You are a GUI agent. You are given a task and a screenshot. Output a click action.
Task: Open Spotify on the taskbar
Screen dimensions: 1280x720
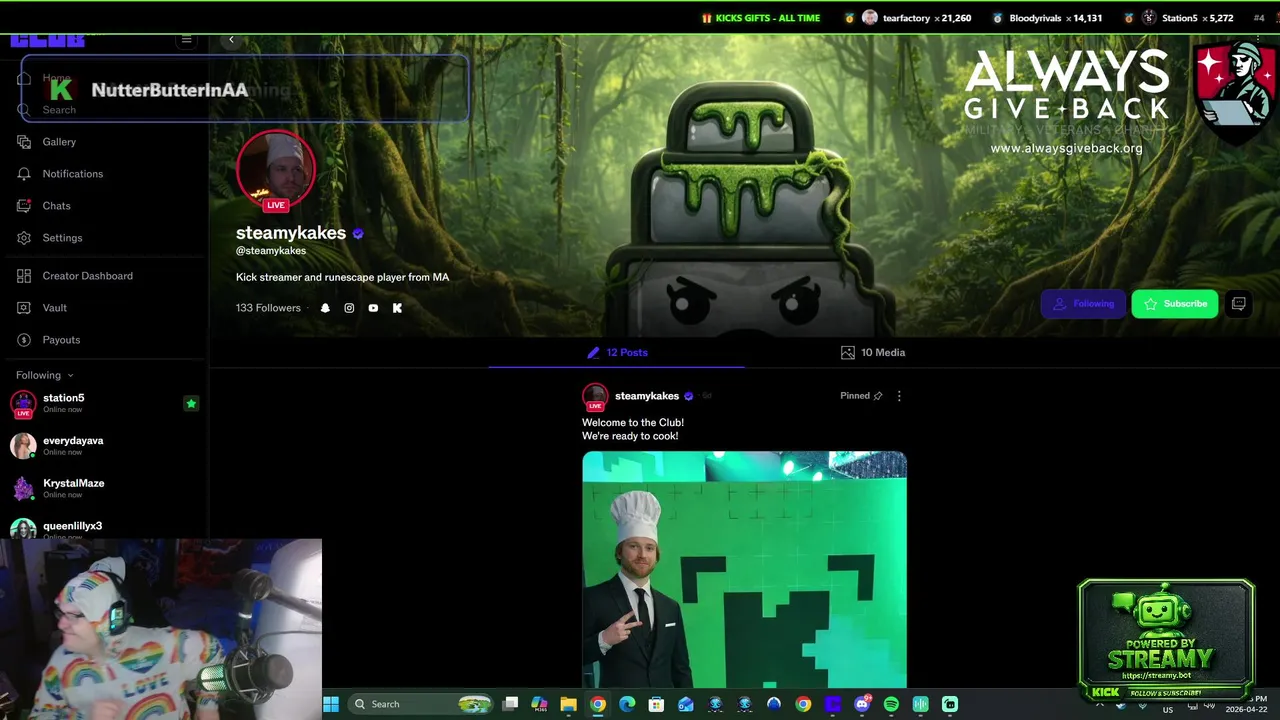[891, 704]
